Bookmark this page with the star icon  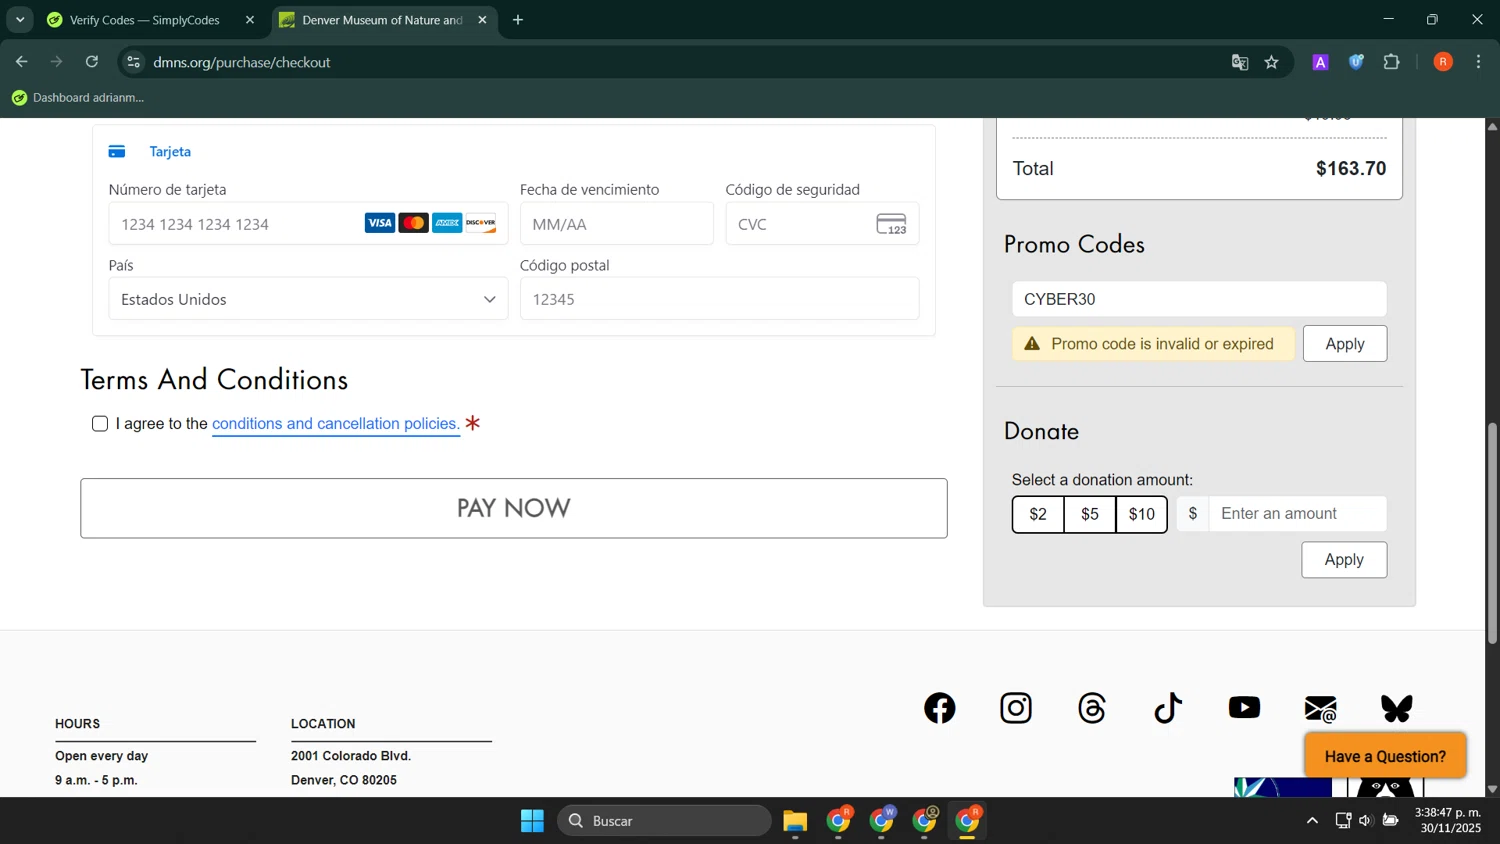[1272, 62]
